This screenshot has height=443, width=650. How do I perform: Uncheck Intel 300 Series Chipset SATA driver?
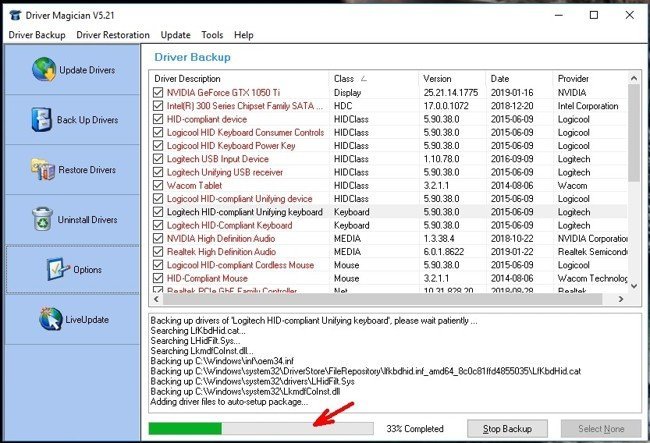(158, 106)
